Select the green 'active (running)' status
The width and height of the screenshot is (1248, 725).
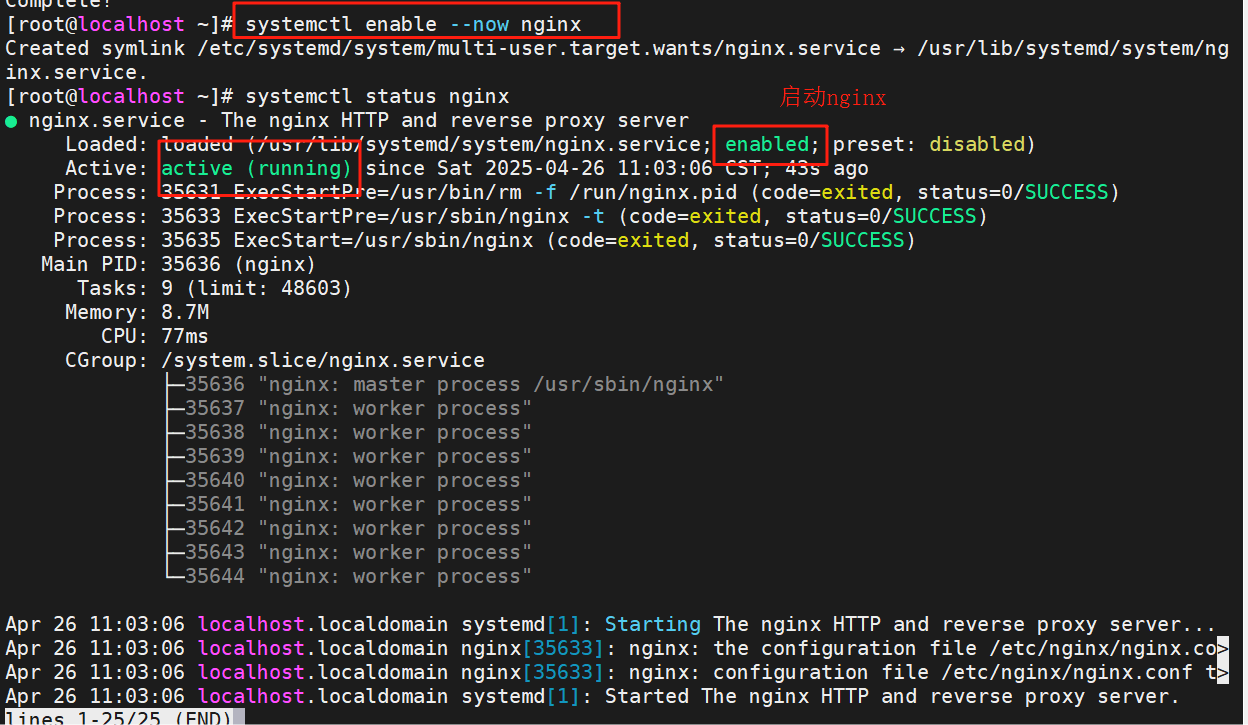point(257,168)
